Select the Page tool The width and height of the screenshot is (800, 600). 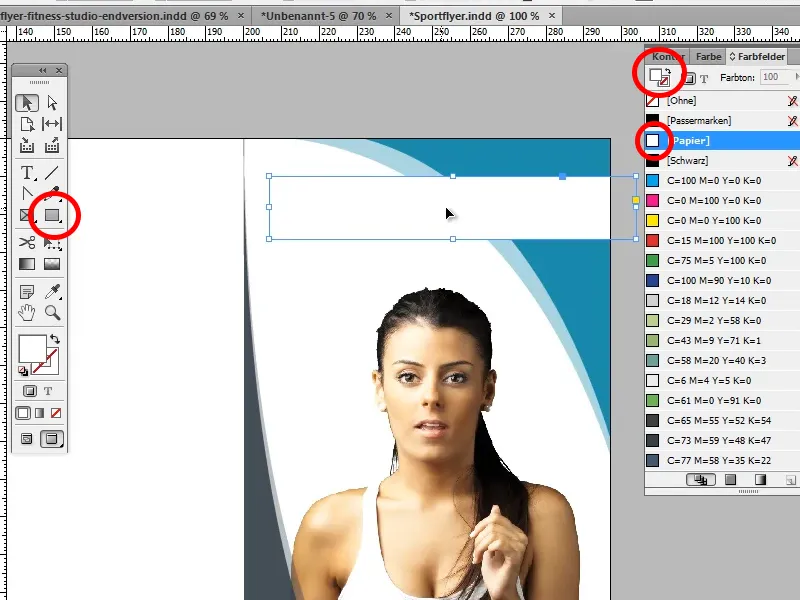pyautogui.click(x=27, y=124)
